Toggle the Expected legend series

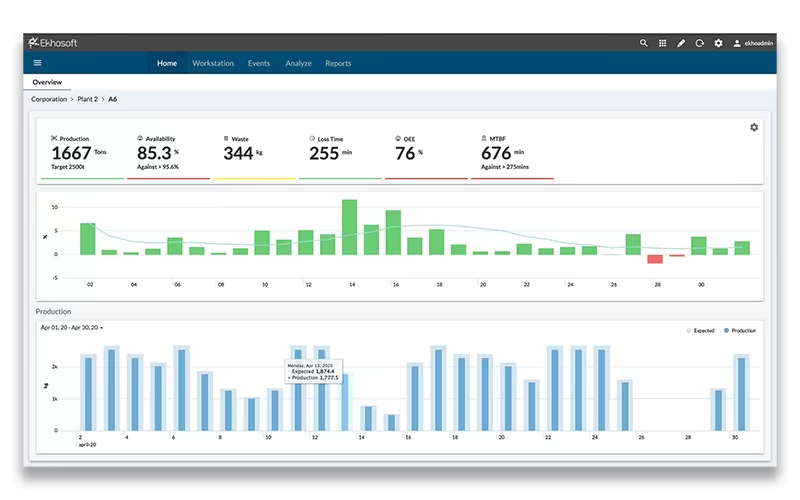[700, 331]
